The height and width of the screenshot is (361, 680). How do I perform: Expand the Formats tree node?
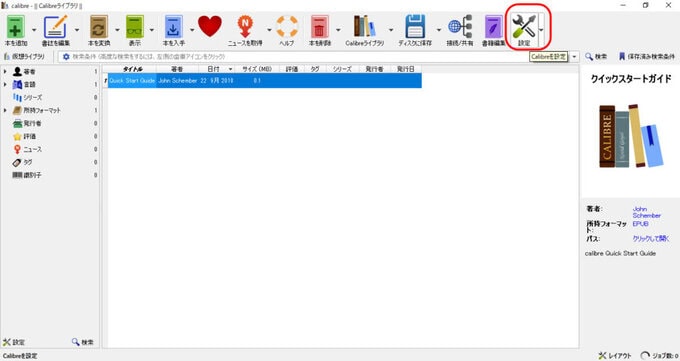pyautogui.click(x=5, y=110)
